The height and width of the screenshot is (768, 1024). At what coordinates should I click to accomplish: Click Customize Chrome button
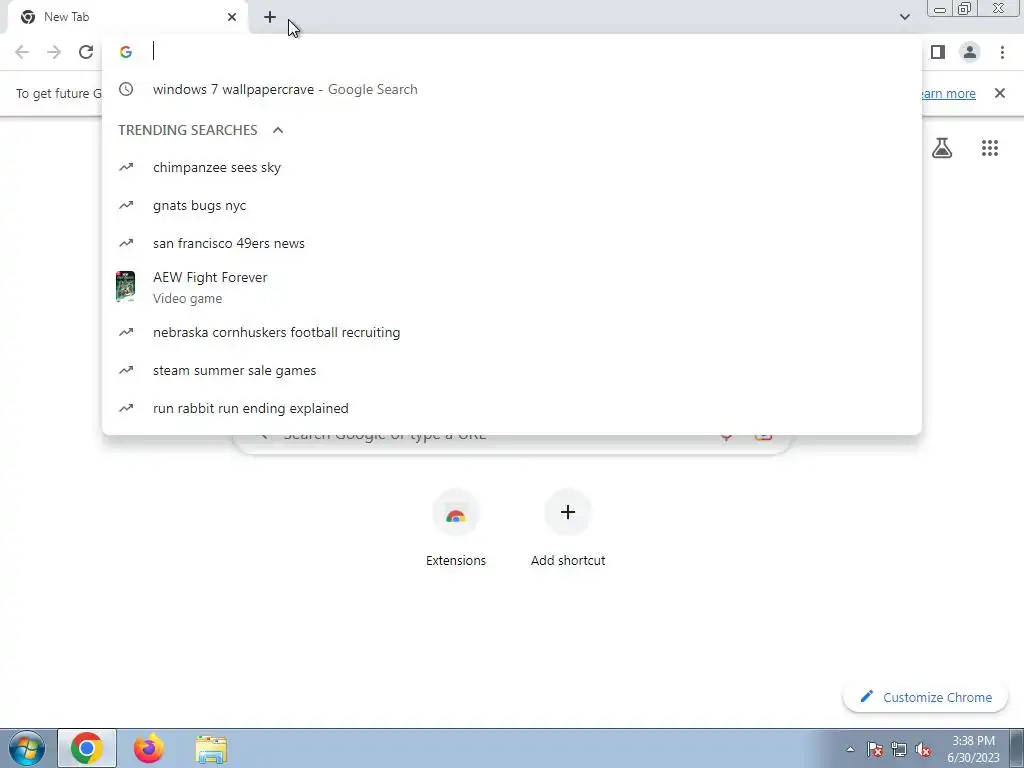click(x=926, y=697)
